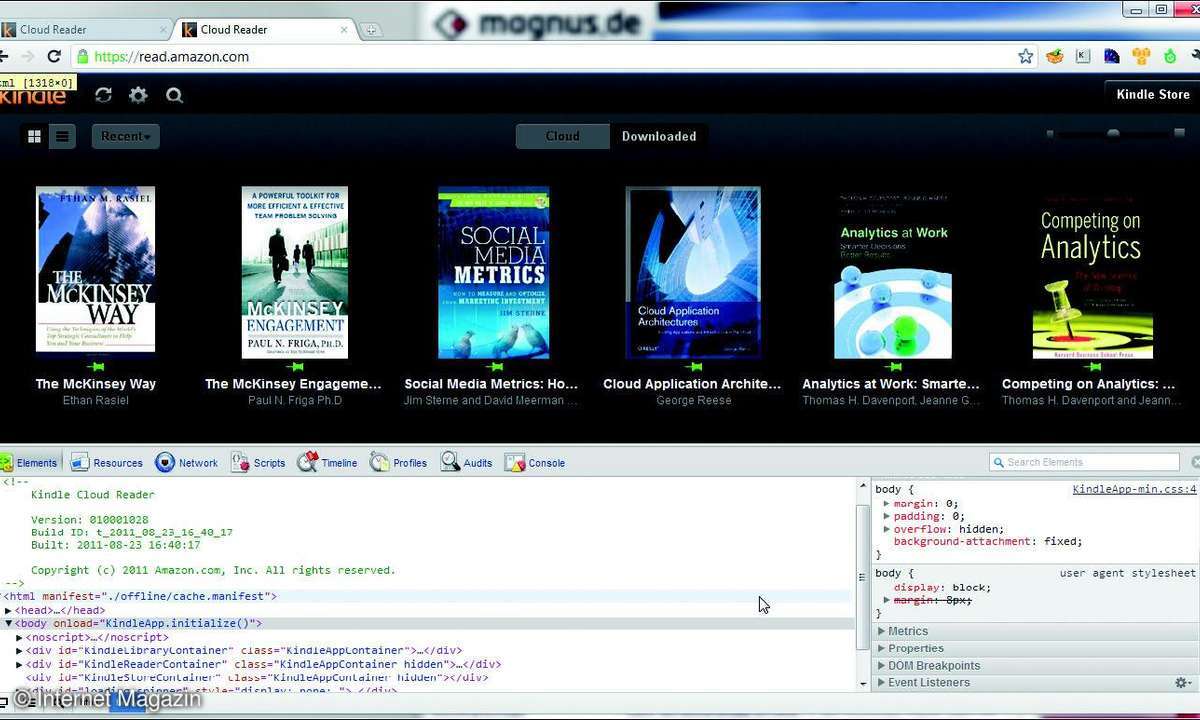Click the small-cover end of size slider
1200x720 pixels.
coord(1050,133)
